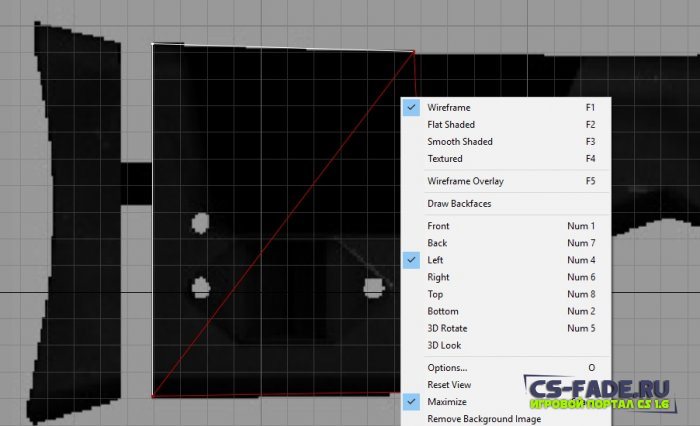The width and height of the screenshot is (700, 426).
Task: Click Remove Background Image
Action: (x=506, y=418)
